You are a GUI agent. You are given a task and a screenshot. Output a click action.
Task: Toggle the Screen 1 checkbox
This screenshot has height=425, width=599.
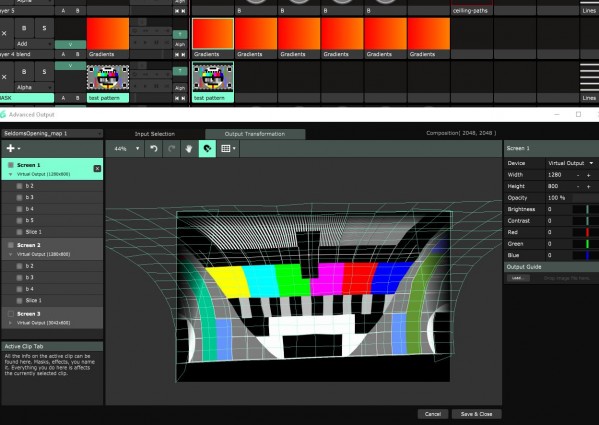coord(11,165)
